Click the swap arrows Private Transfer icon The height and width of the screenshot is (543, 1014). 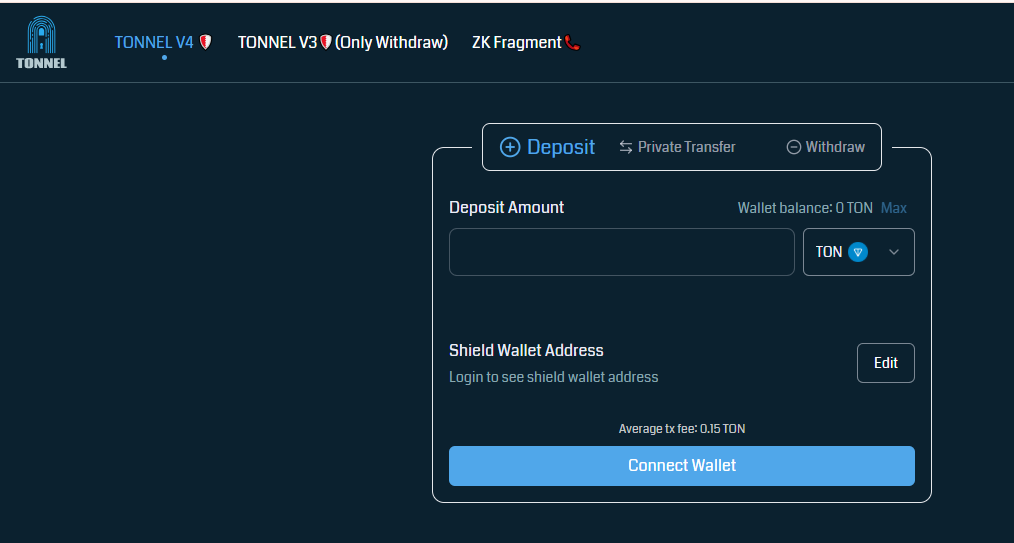(625, 147)
